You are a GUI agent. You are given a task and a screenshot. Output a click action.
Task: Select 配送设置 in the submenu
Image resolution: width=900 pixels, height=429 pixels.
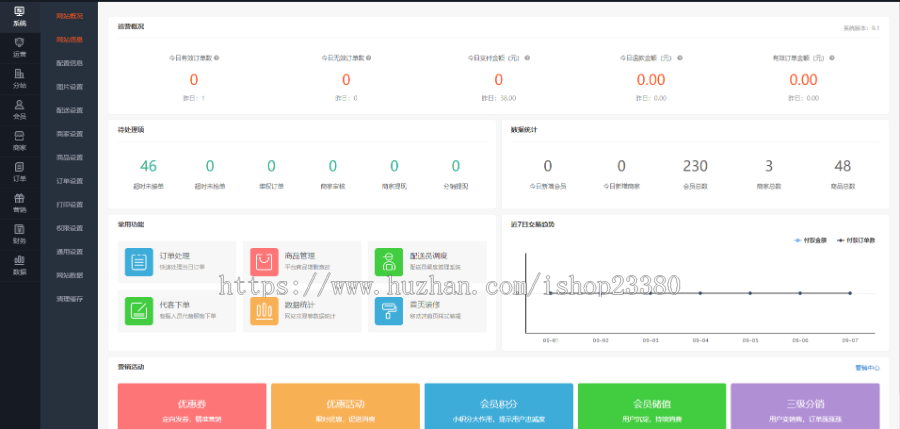[x=69, y=110]
